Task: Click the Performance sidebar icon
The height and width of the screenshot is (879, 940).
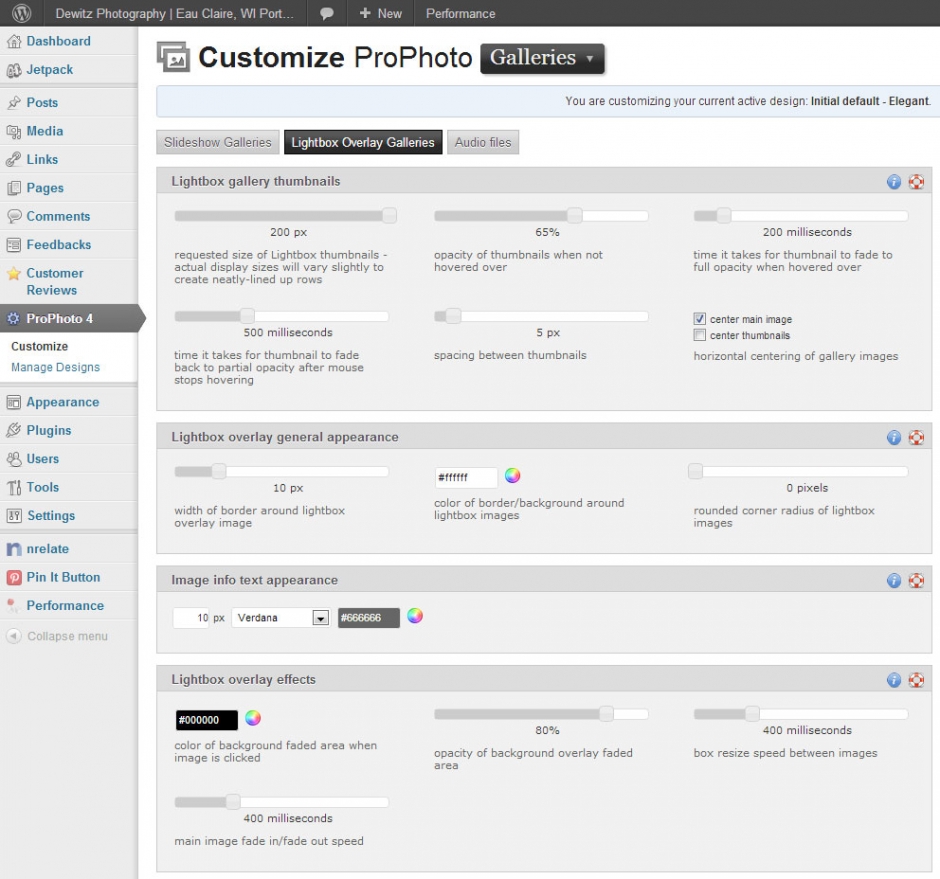Action: click(13, 606)
